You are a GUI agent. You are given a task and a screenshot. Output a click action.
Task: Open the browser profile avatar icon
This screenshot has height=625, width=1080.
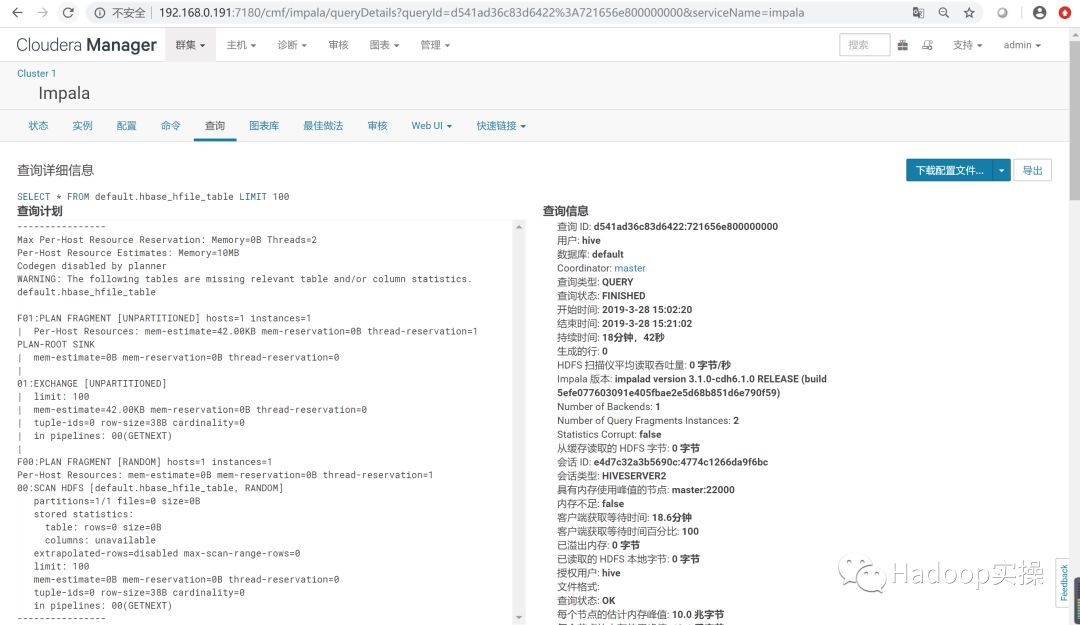coord(1039,12)
